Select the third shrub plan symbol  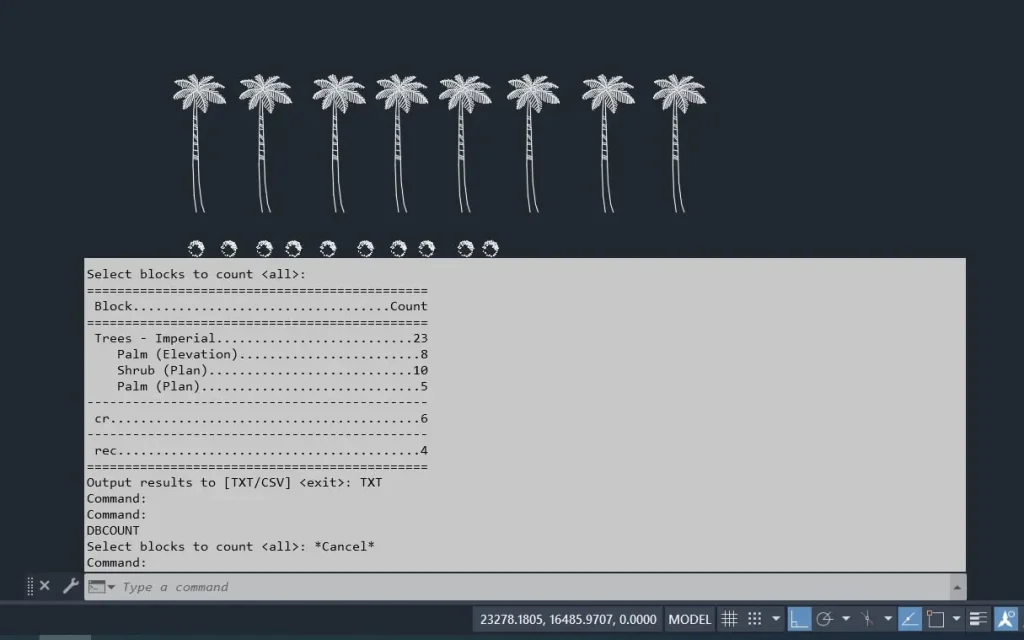pos(264,248)
